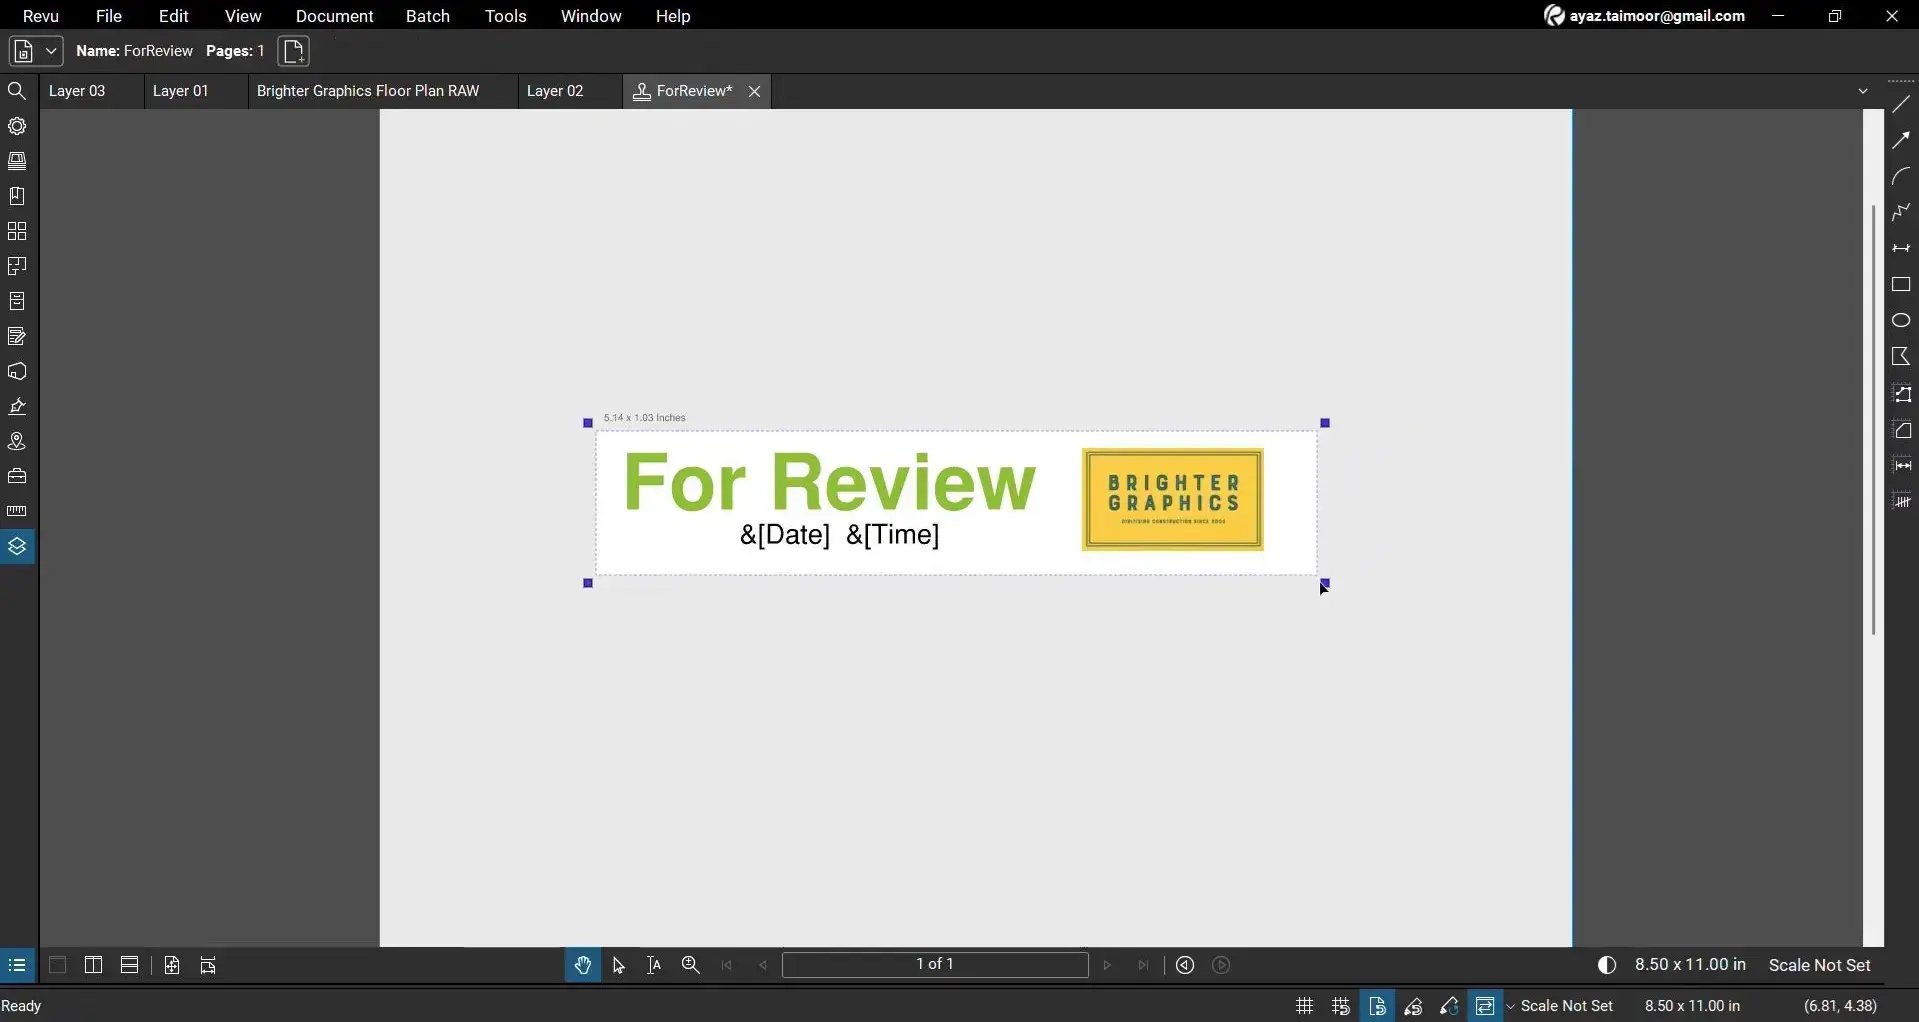Image resolution: width=1919 pixels, height=1022 pixels.
Task: Open the File menu
Action: 109,16
